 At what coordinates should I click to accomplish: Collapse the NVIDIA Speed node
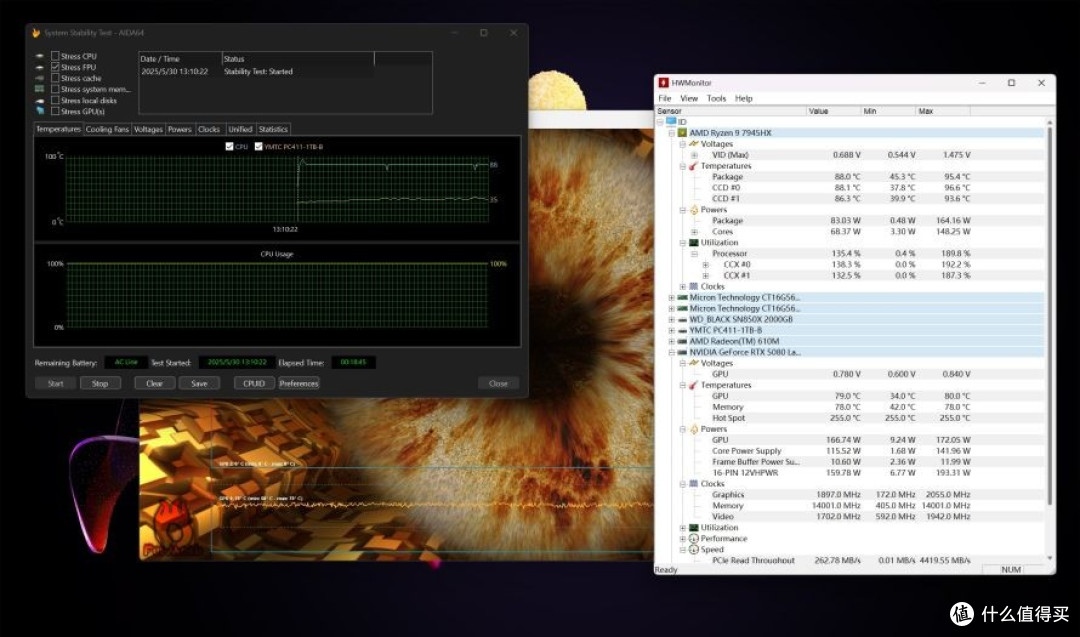click(x=683, y=550)
